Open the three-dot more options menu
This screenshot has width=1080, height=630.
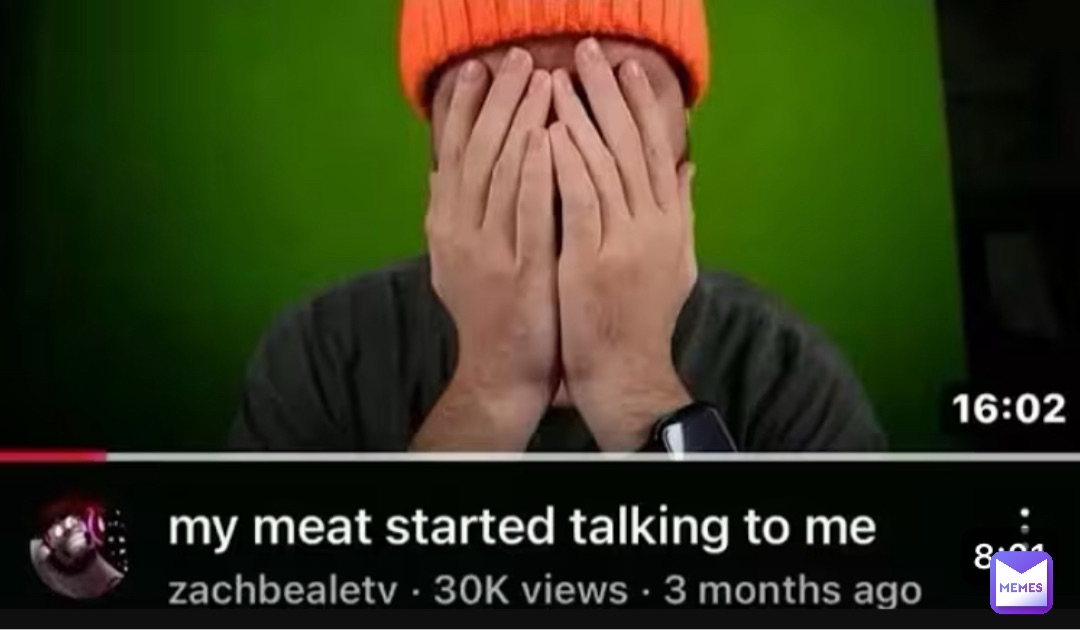1024,522
